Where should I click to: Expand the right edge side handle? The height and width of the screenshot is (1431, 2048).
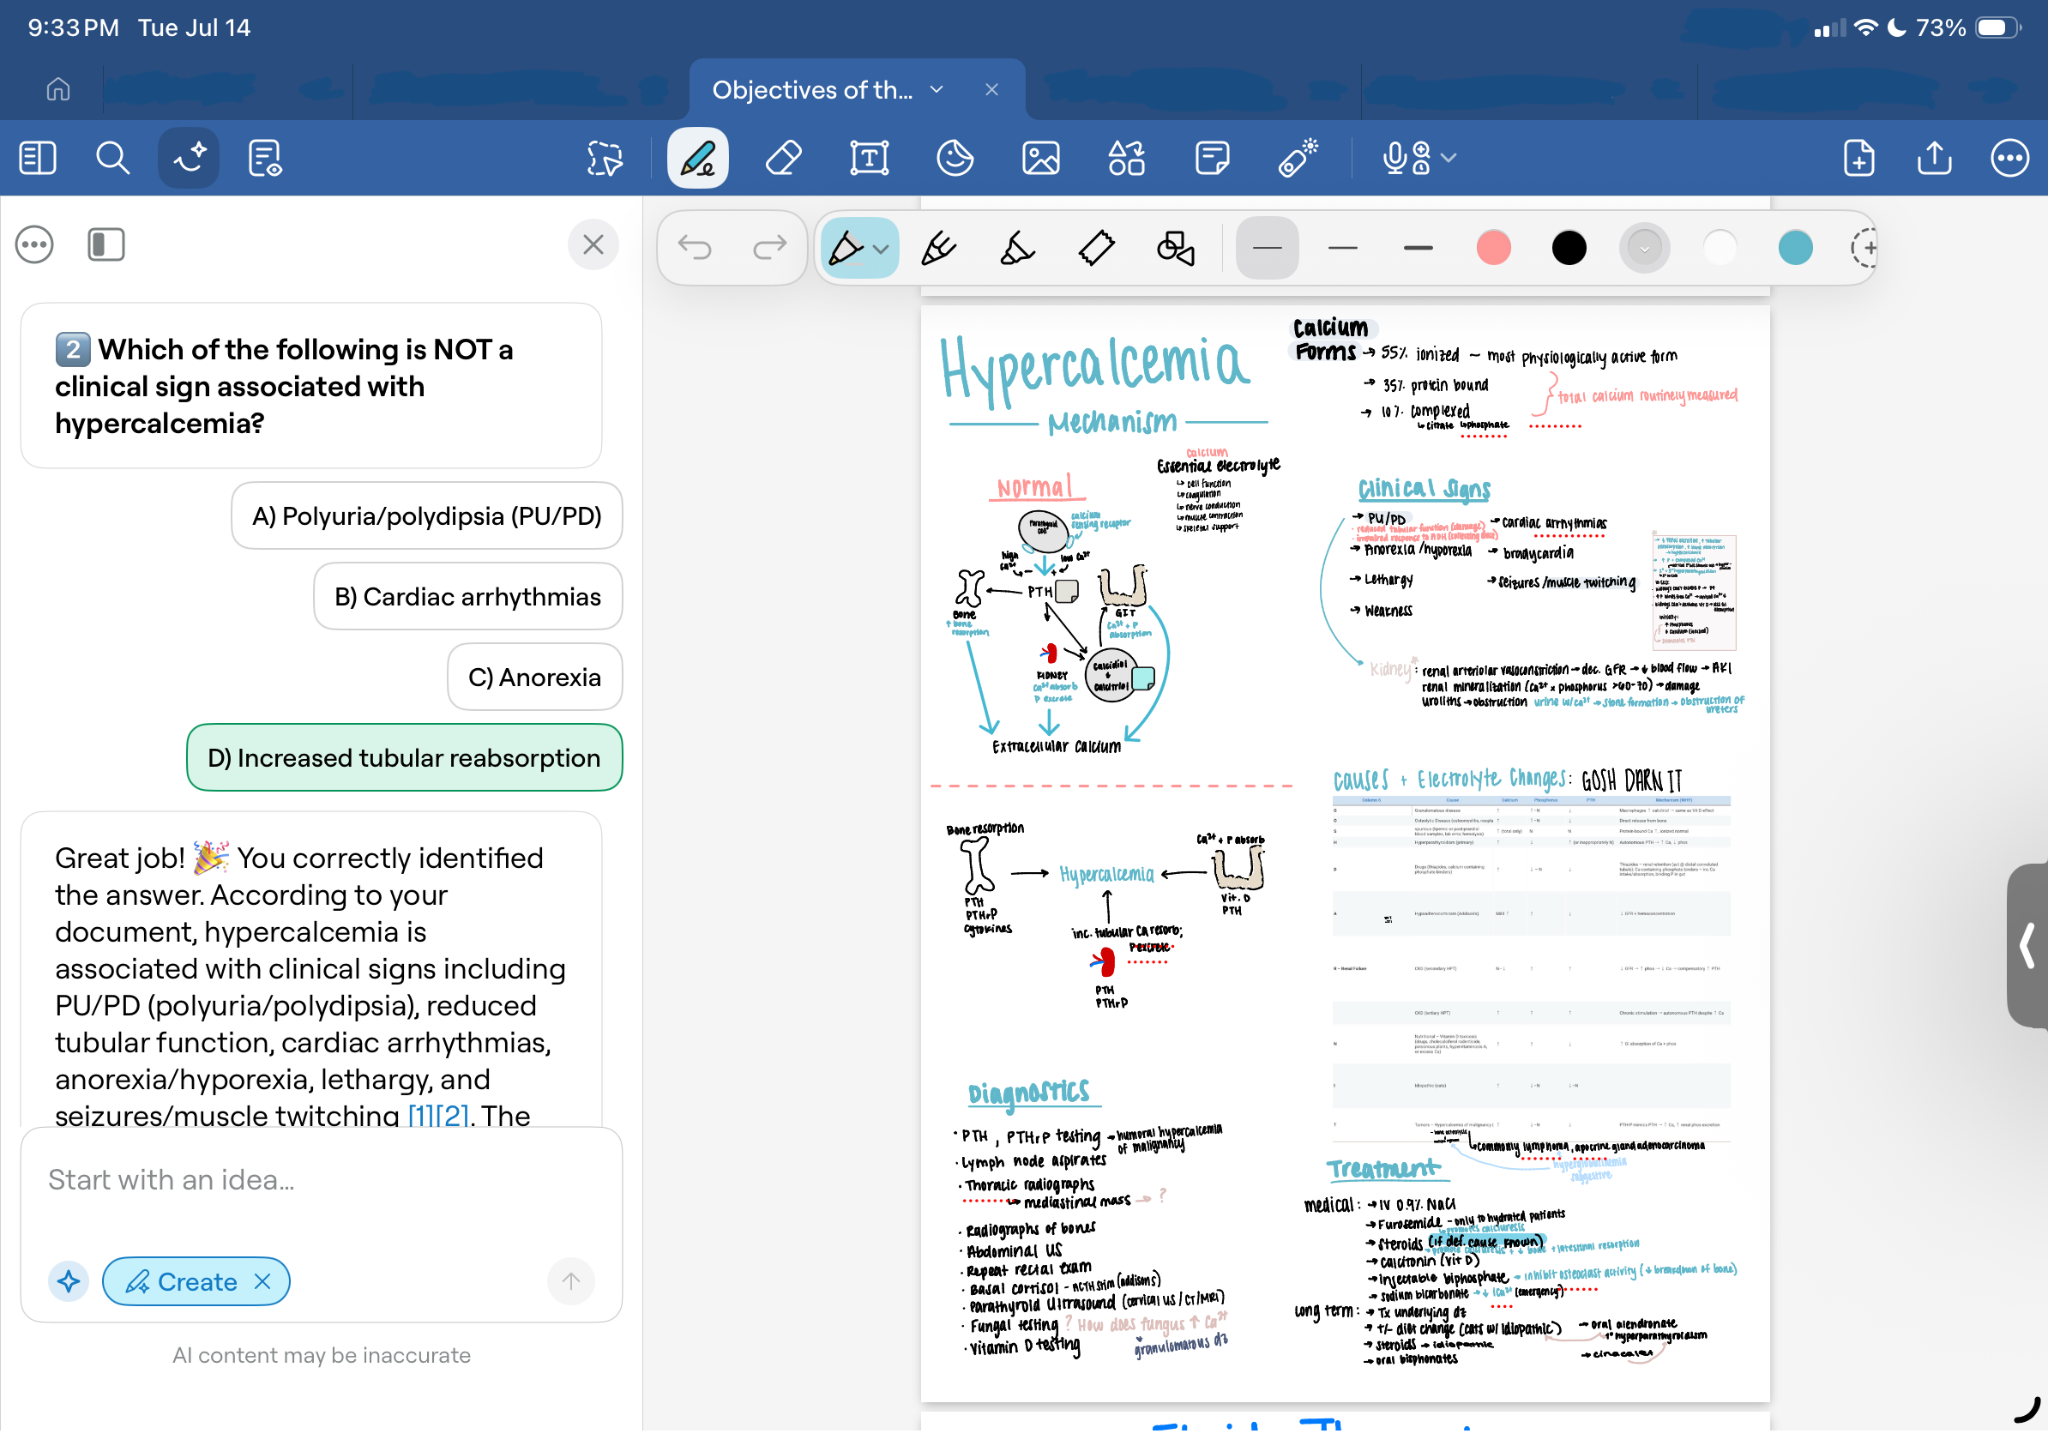2027,945
